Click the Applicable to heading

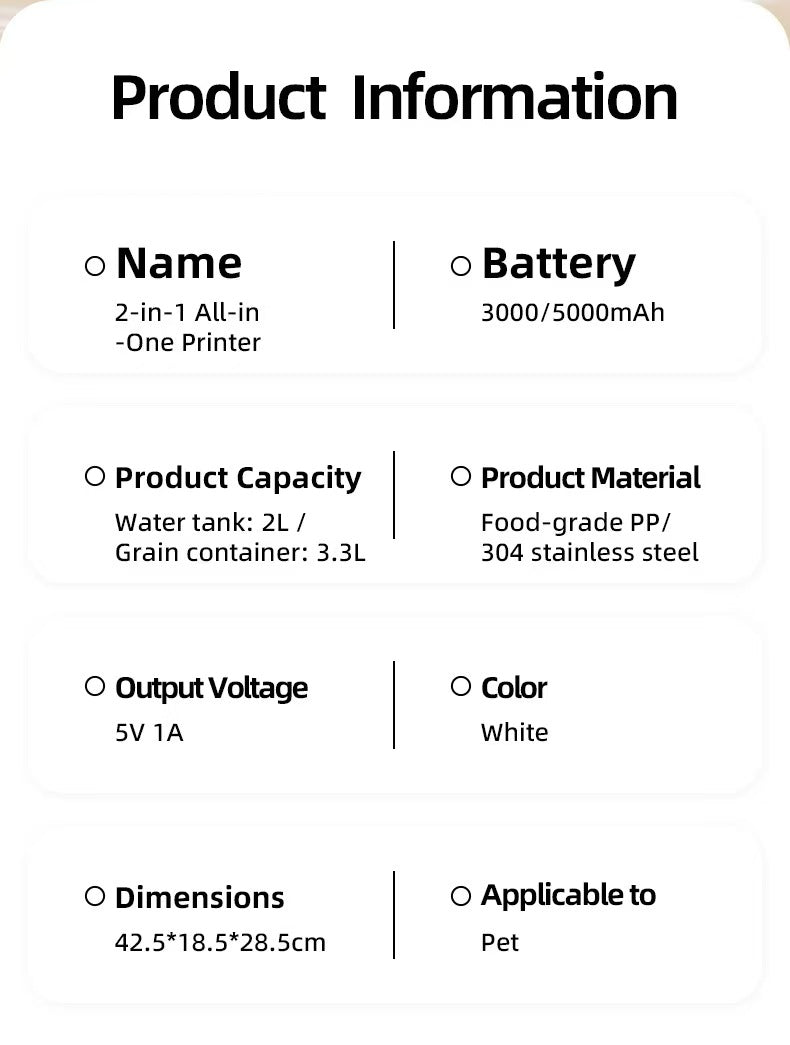click(x=568, y=895)
